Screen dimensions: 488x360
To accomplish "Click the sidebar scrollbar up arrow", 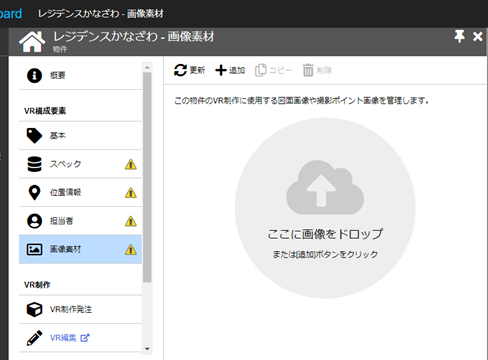I will pyautogui.click(x=147, y=67).
